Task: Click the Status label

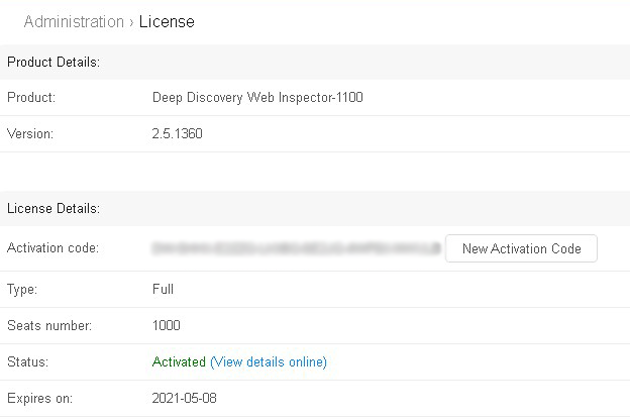Action: point(27,362)
